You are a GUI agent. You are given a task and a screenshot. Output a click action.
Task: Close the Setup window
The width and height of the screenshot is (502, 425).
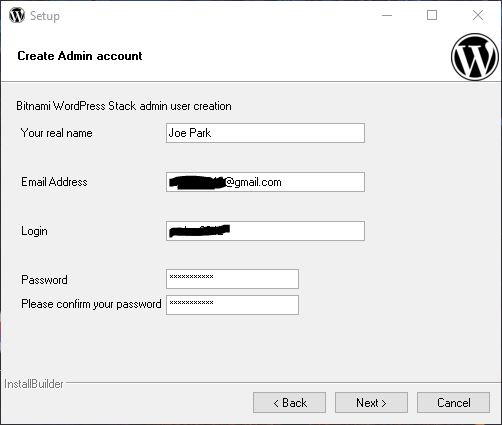tap(478, 15)
